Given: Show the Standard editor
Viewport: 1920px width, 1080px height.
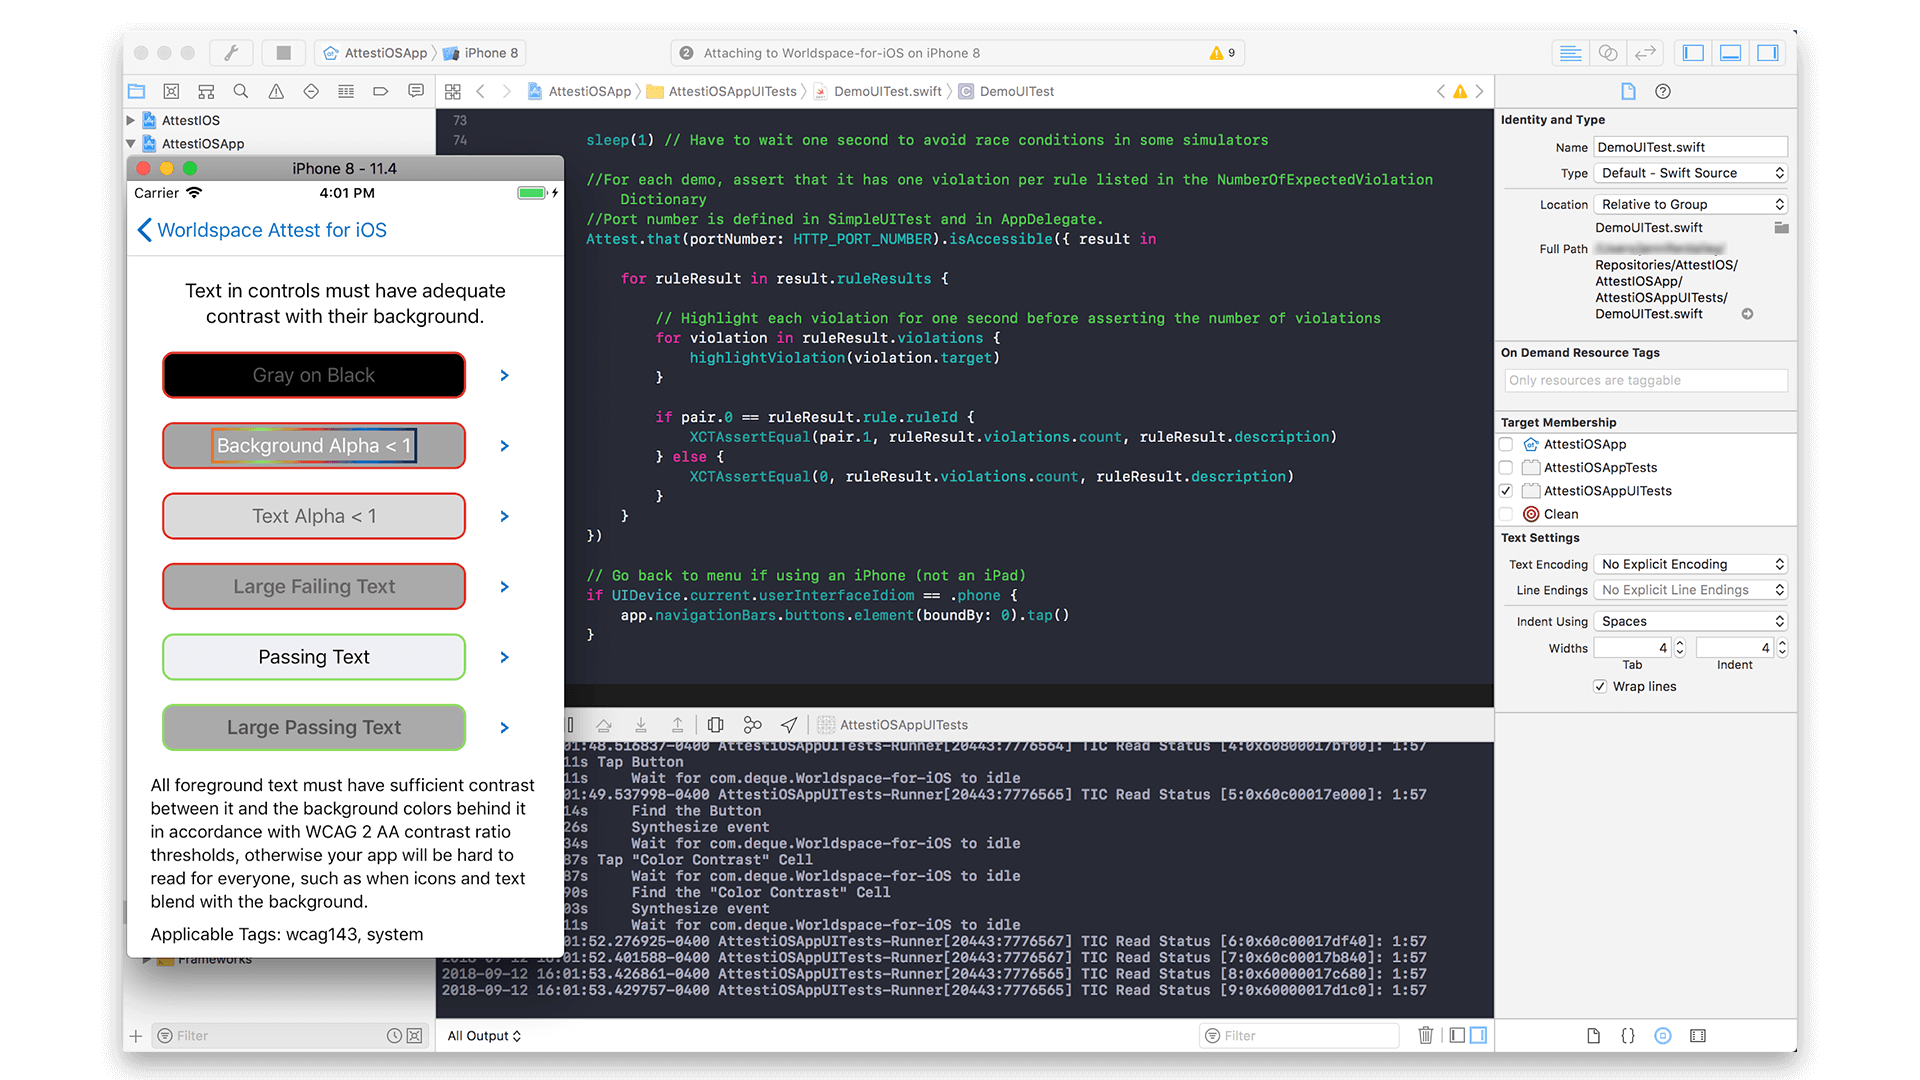Looking at the screenshot, I should coord(1571,53).
